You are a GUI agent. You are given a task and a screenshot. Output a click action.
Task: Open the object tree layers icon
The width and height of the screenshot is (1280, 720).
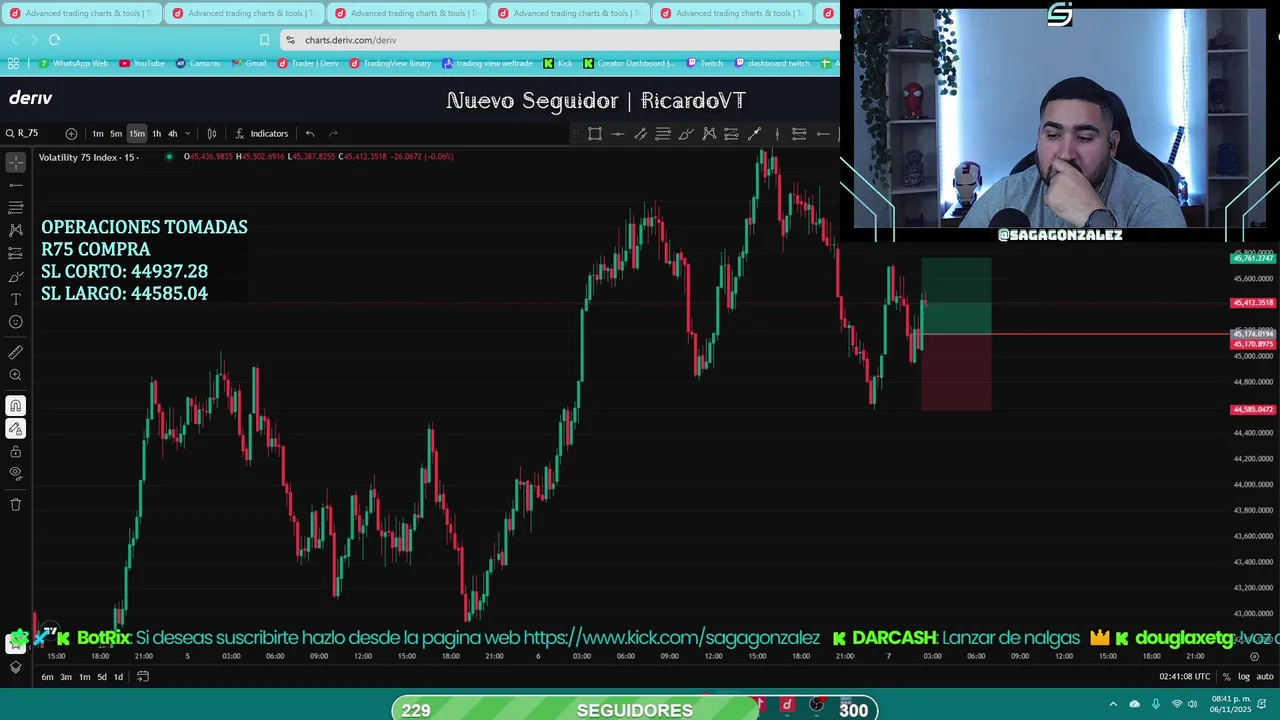tap(15, 667)
